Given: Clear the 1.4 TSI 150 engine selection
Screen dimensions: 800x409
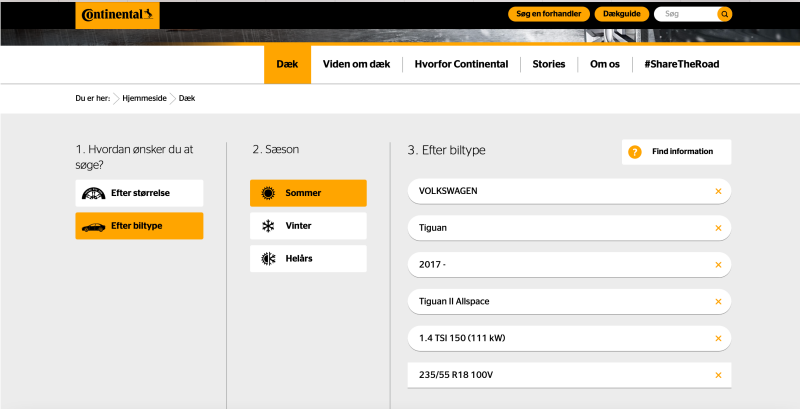Looking at the screenshot, I should coord(718,338).
